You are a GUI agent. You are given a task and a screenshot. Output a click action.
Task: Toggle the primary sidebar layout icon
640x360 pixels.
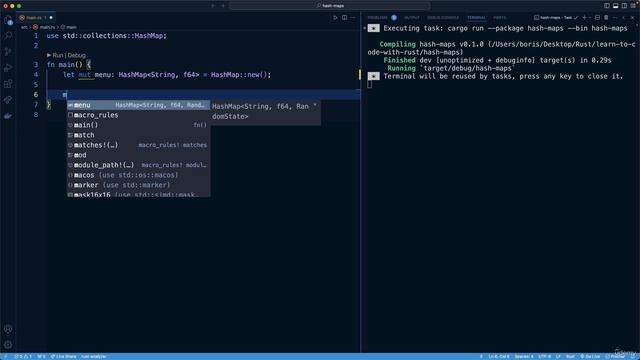click(x=607, y=6)
